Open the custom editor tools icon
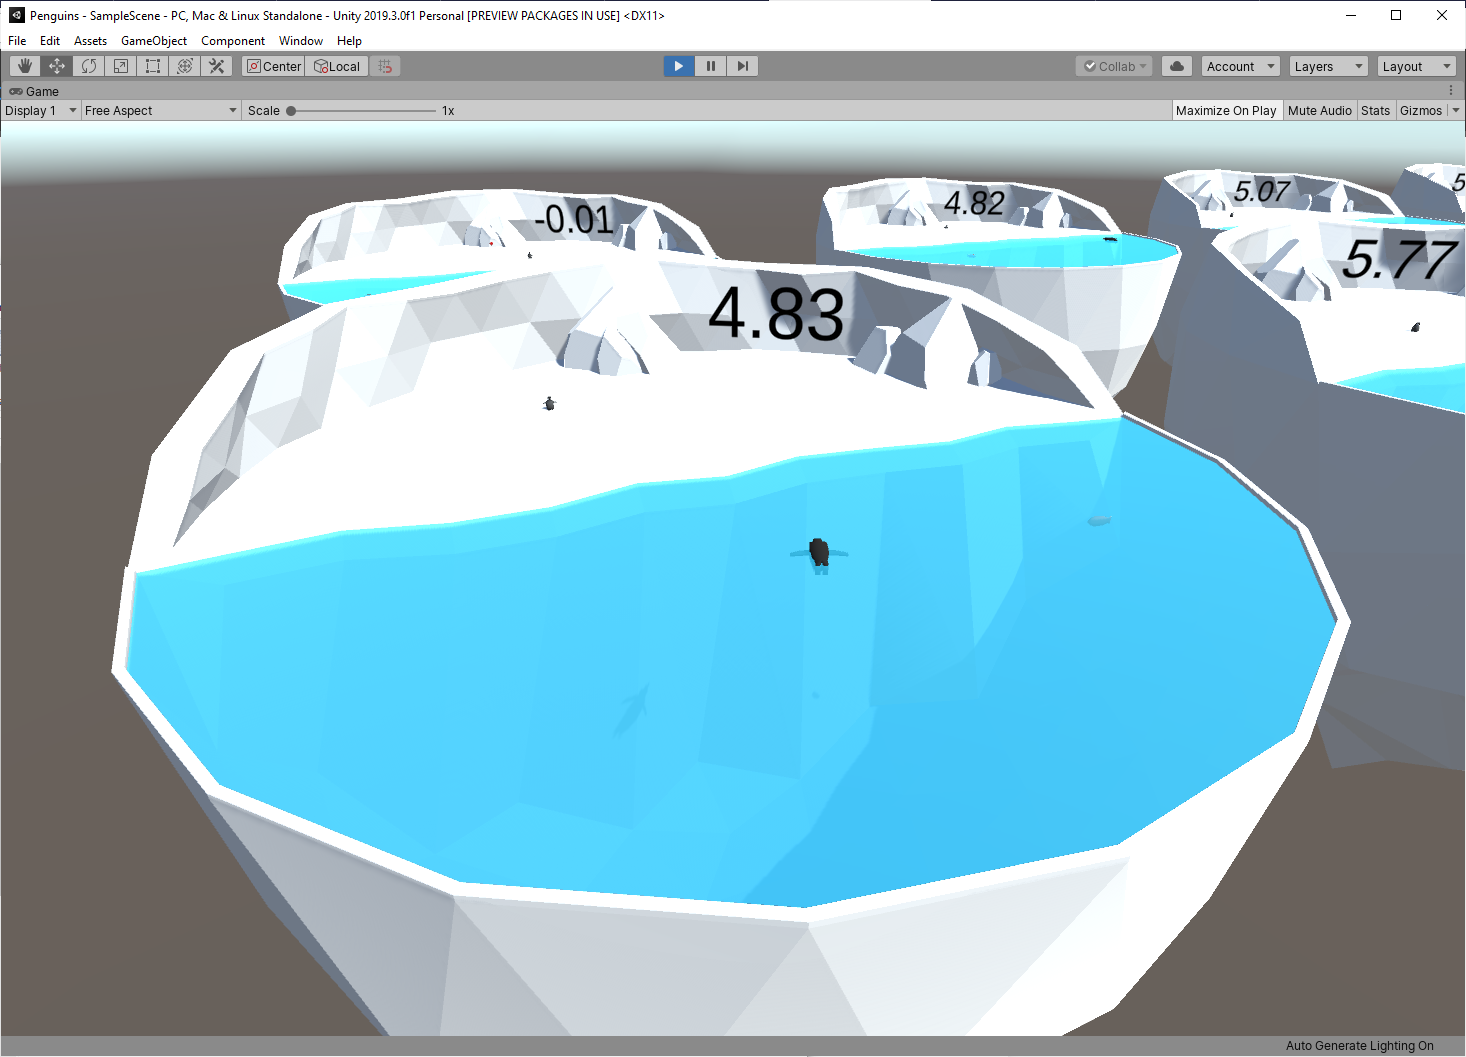 click(x=217, y=65)
